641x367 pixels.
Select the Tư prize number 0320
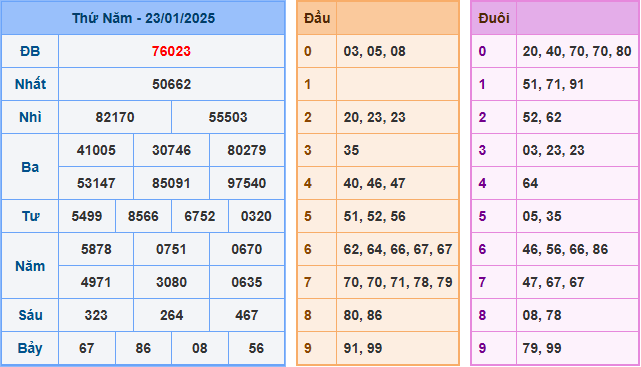tap(256, 216)
